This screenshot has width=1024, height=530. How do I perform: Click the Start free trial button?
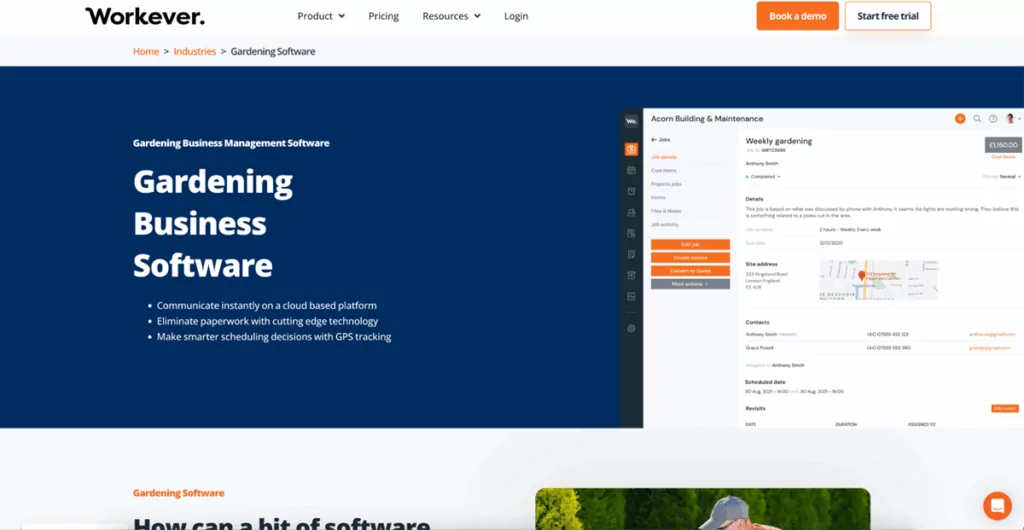coord(887,16)
